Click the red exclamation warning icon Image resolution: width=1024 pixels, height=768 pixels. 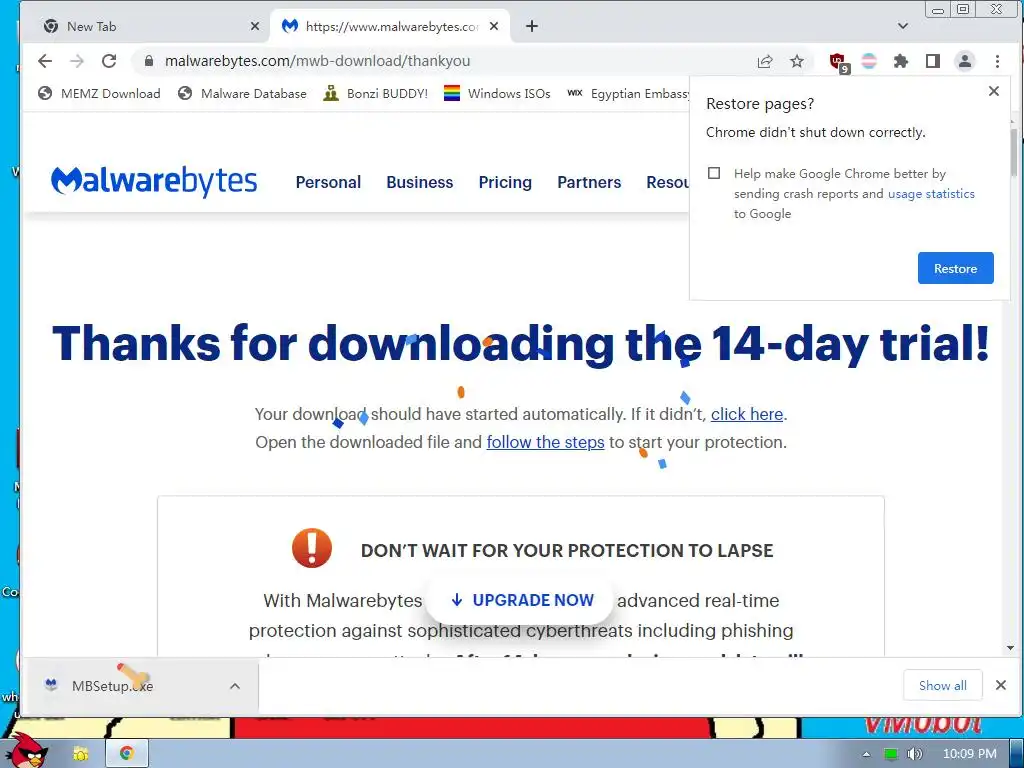point(312,548)
